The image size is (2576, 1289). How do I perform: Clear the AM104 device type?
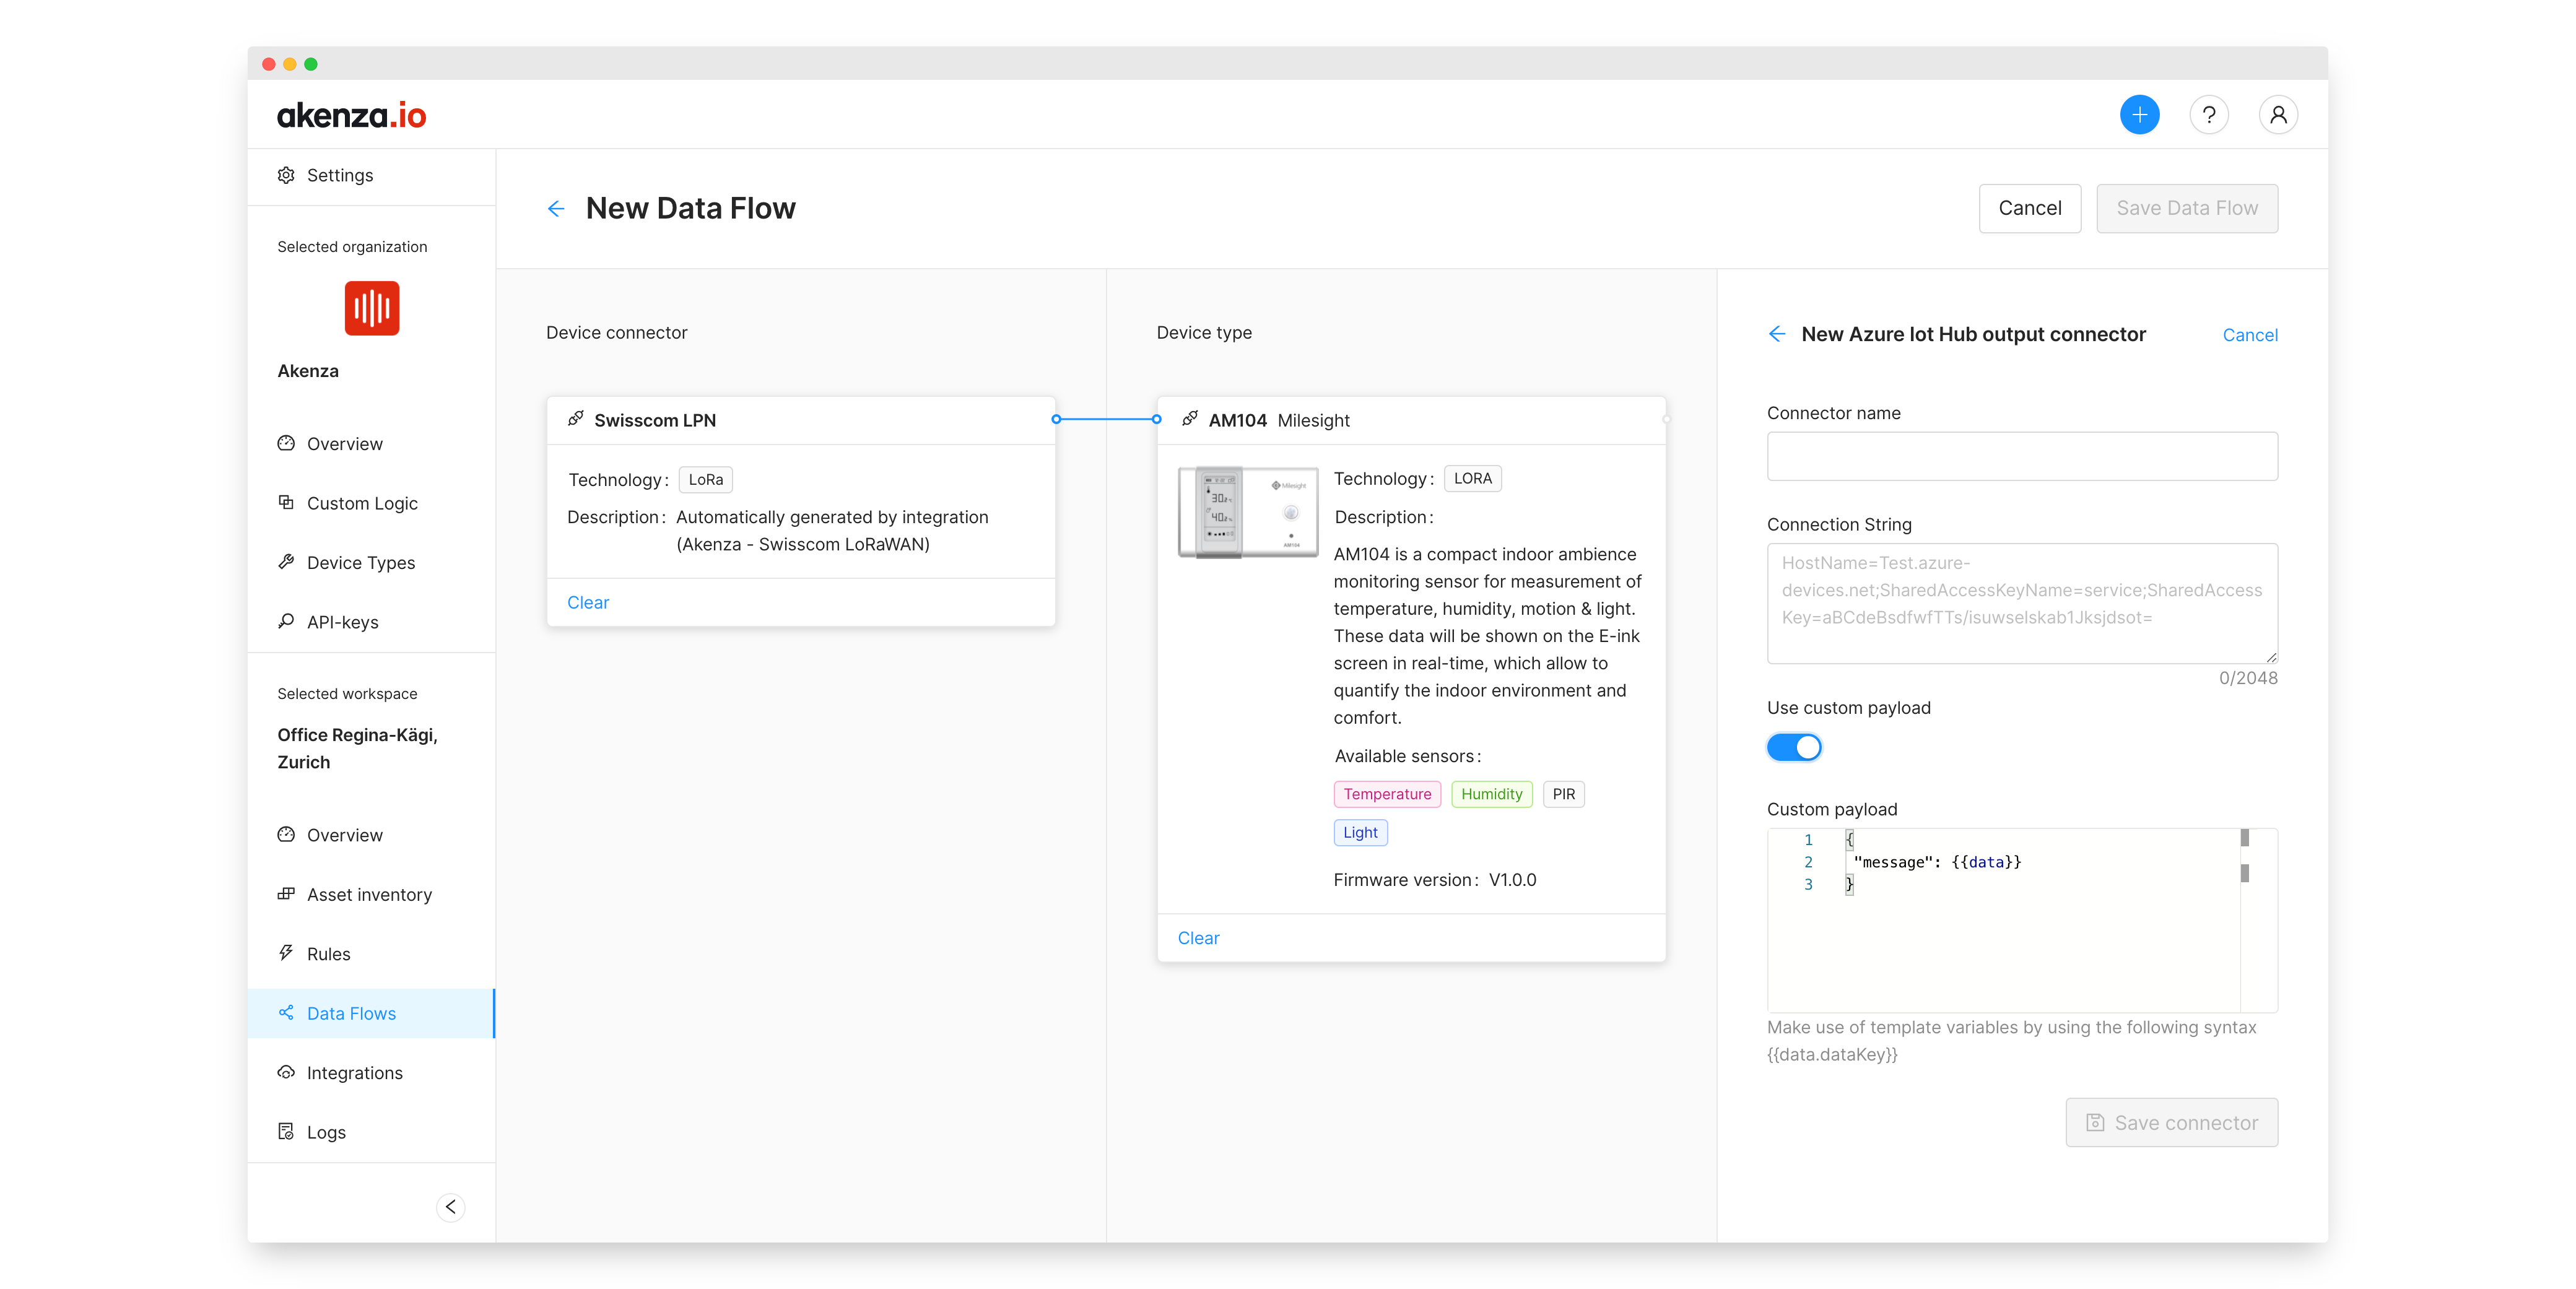[x=1198, y=938]
